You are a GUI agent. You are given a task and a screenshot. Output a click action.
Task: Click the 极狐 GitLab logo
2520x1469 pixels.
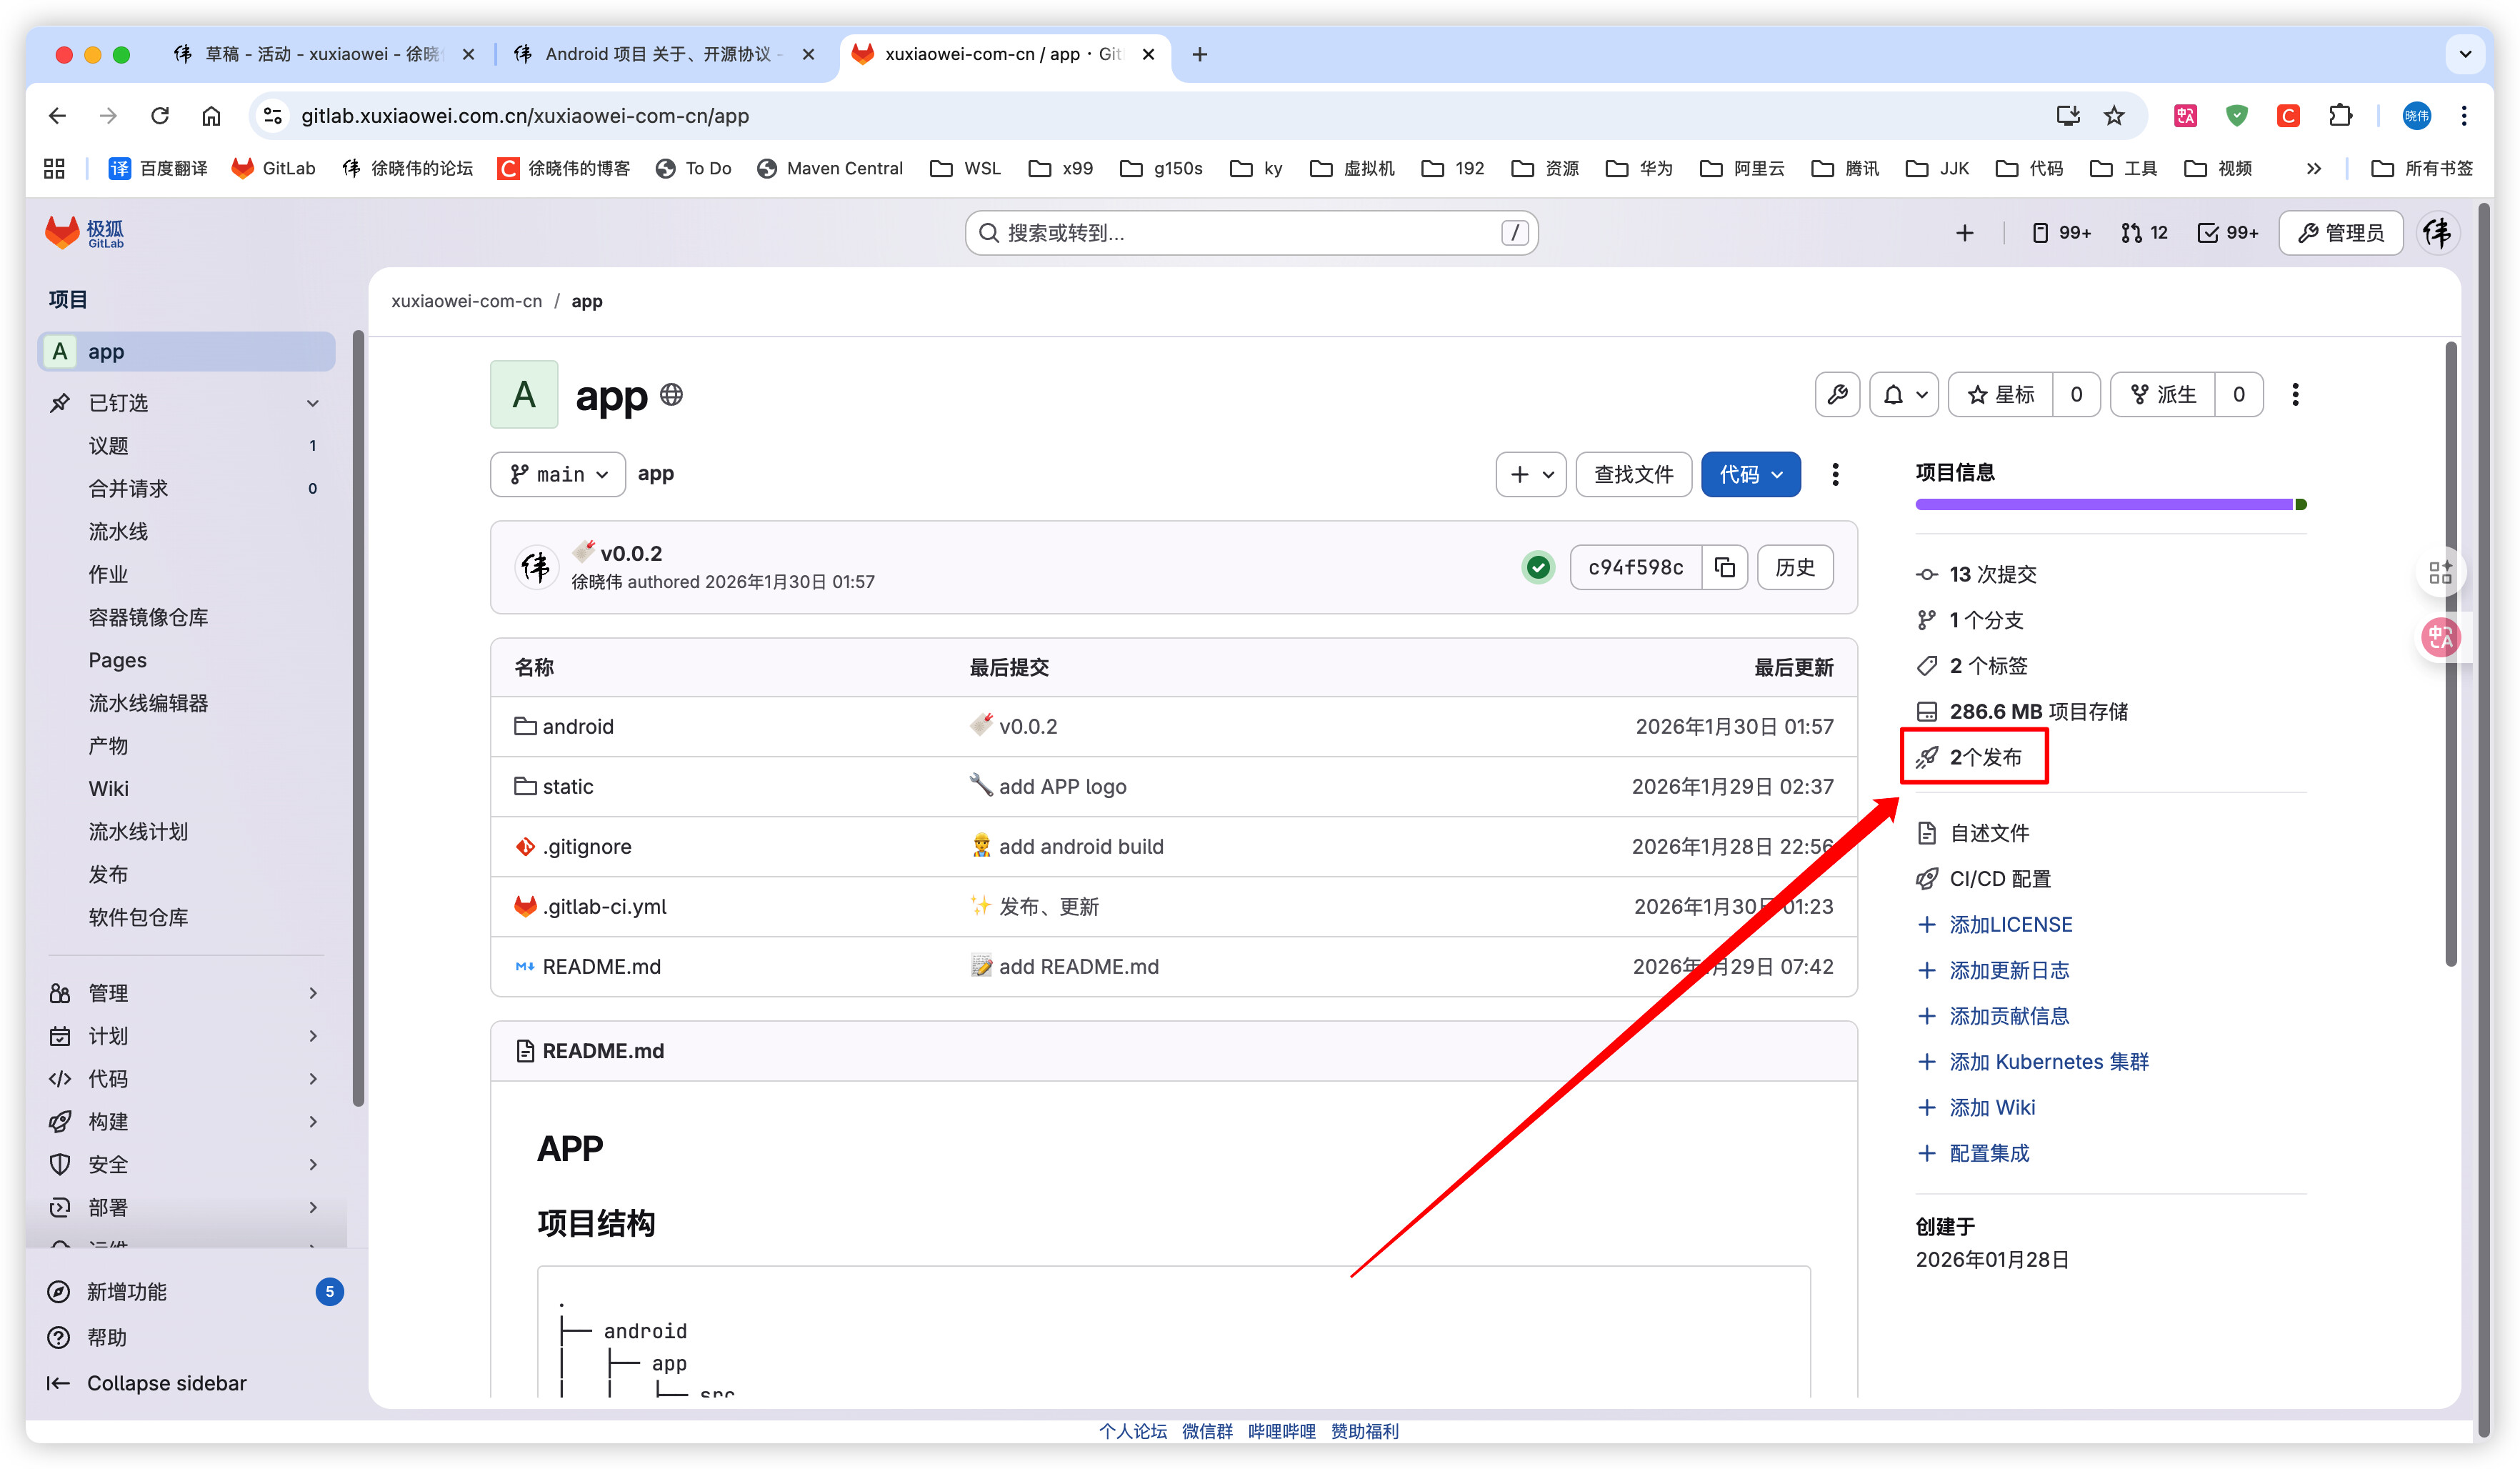[x=84, y=233]
